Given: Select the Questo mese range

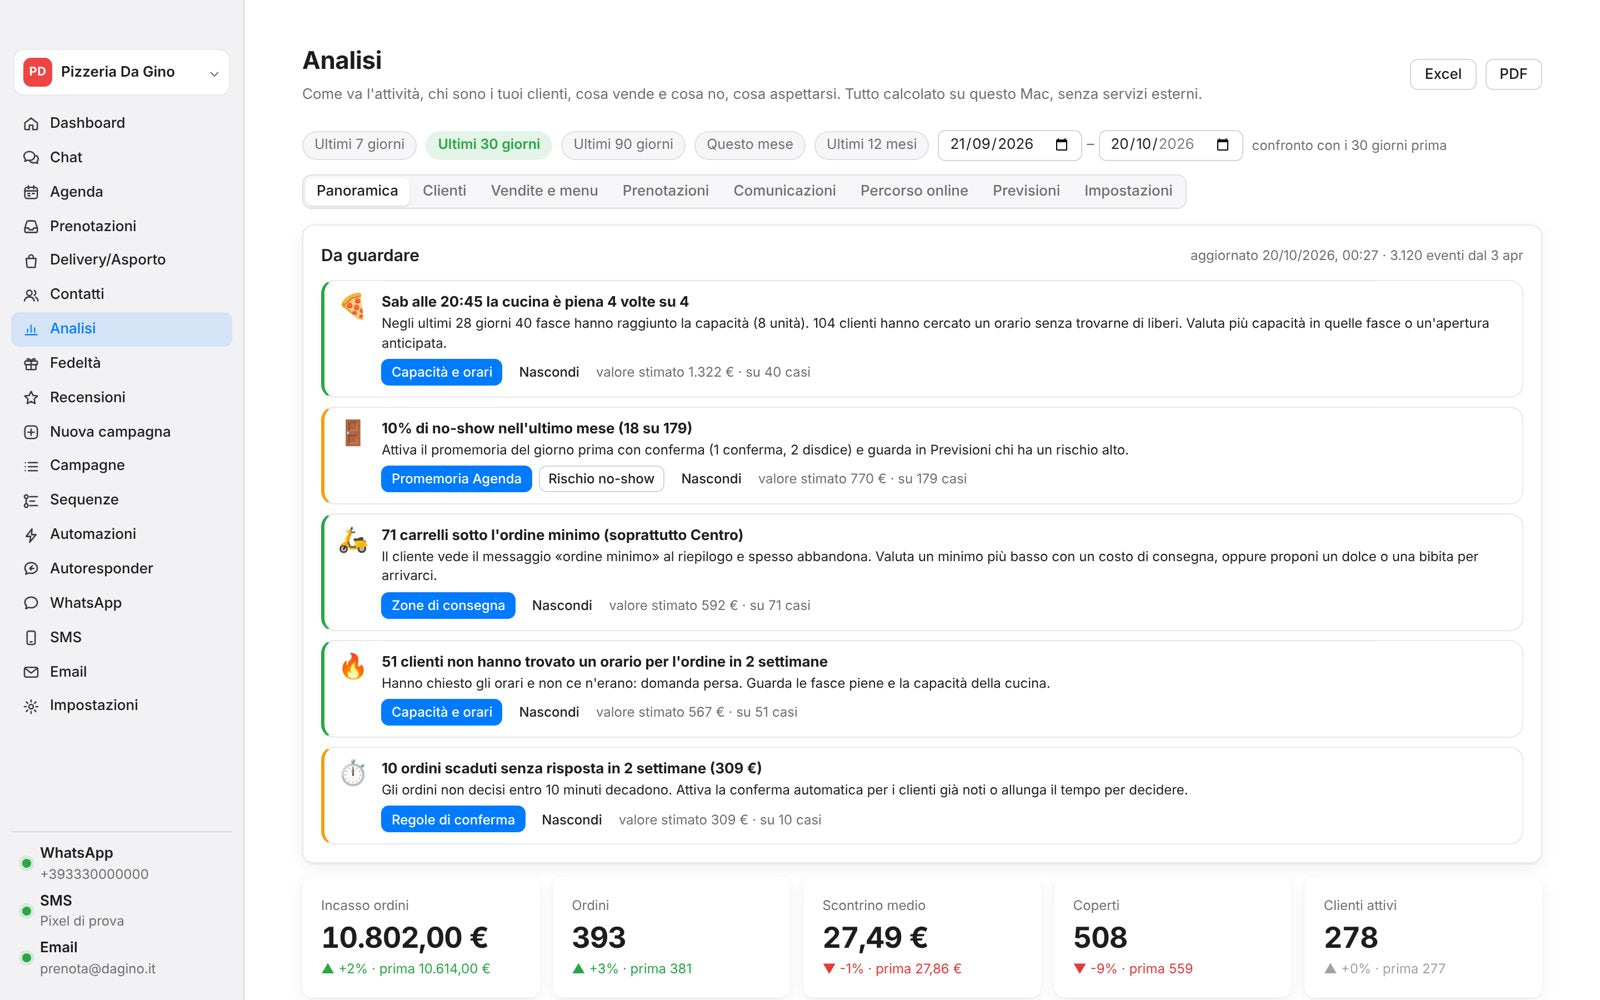Looking at the screenshot, I should [750, 145].
